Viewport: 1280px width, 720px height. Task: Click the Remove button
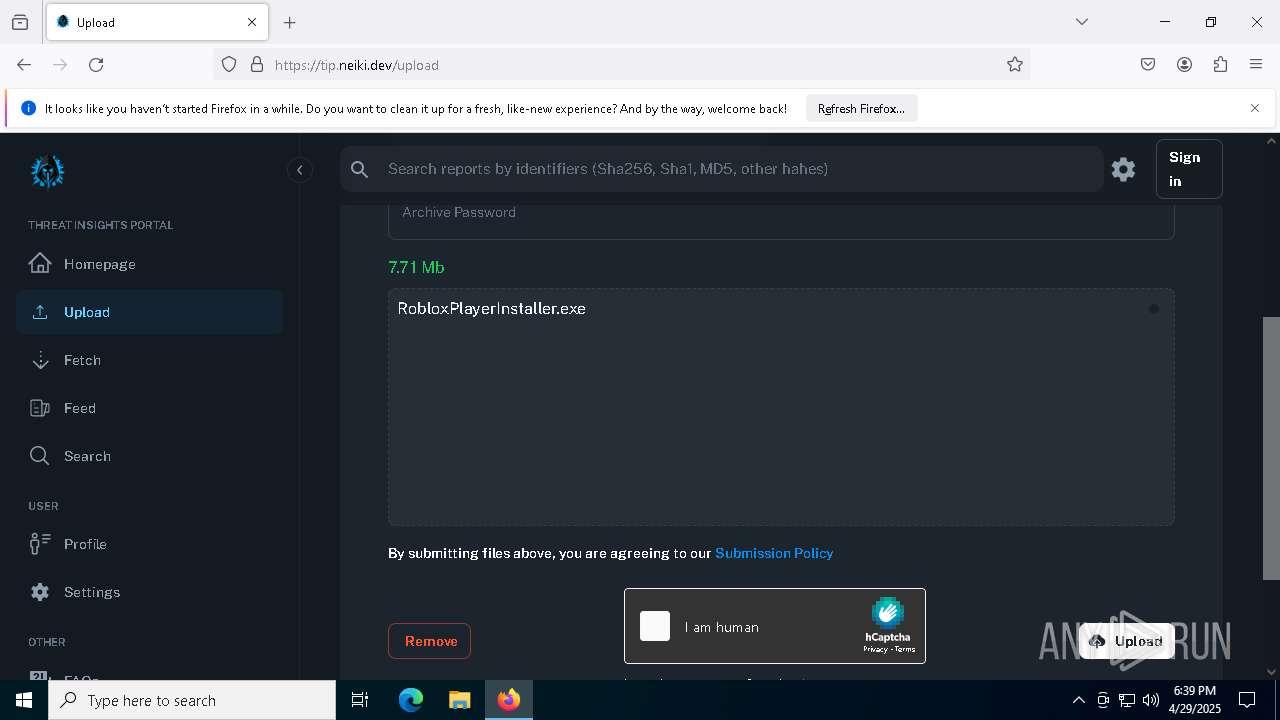click(429, 641)
